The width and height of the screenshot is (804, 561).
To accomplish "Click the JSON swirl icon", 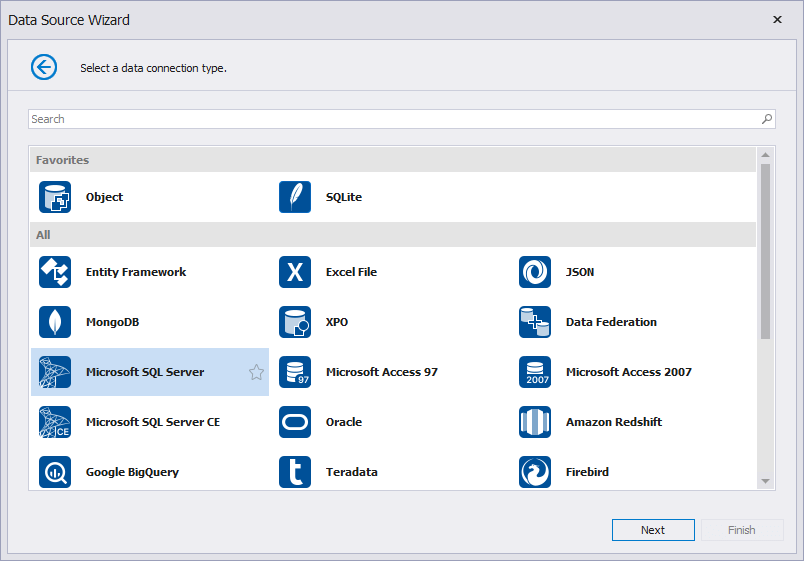I will click(x=535, y=272).
